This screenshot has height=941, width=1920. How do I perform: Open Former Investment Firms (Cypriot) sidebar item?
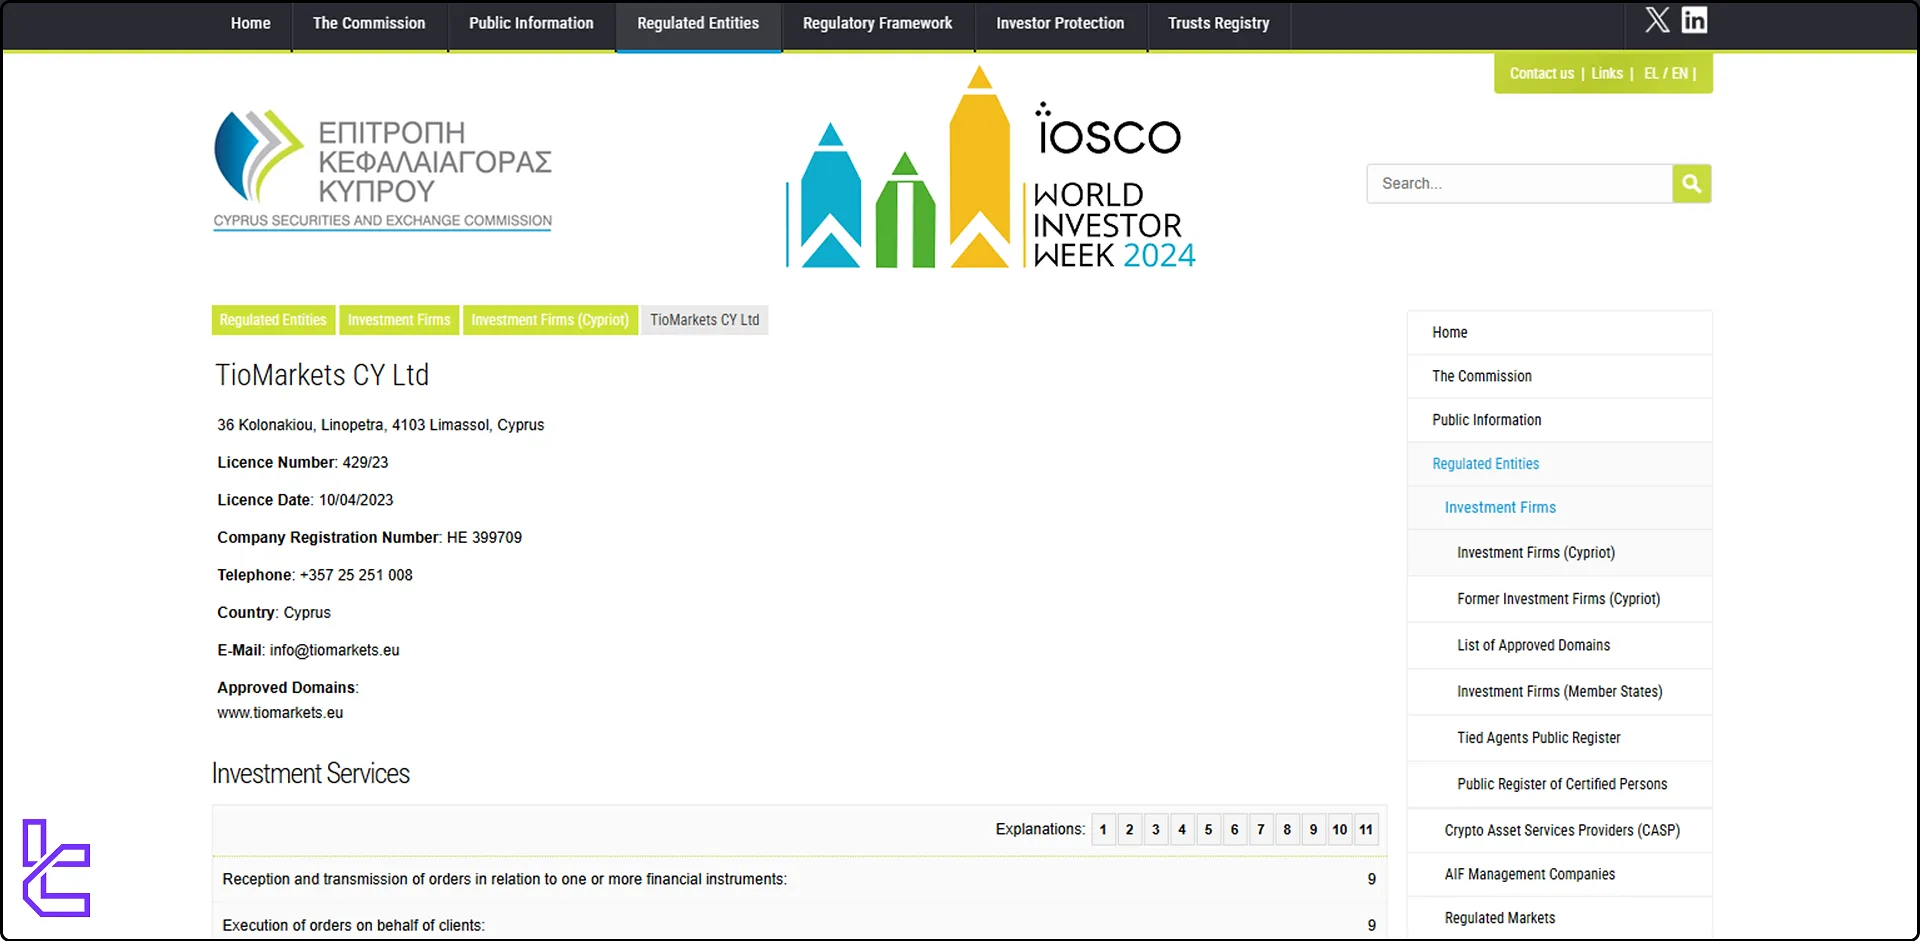(1559, 599)
